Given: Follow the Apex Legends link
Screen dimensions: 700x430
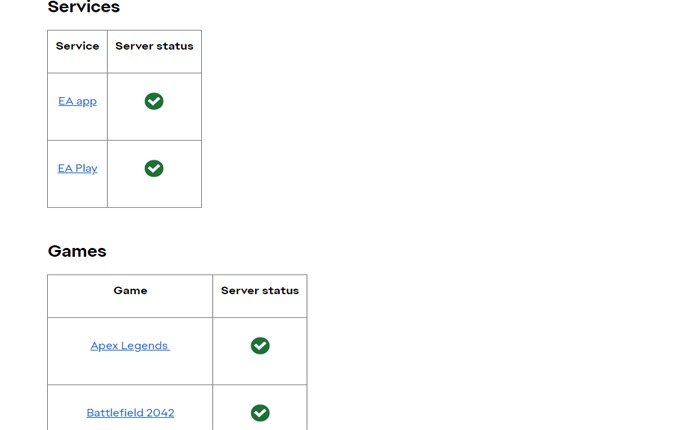Looking at the screenshot, I should (x=130, y=346).
